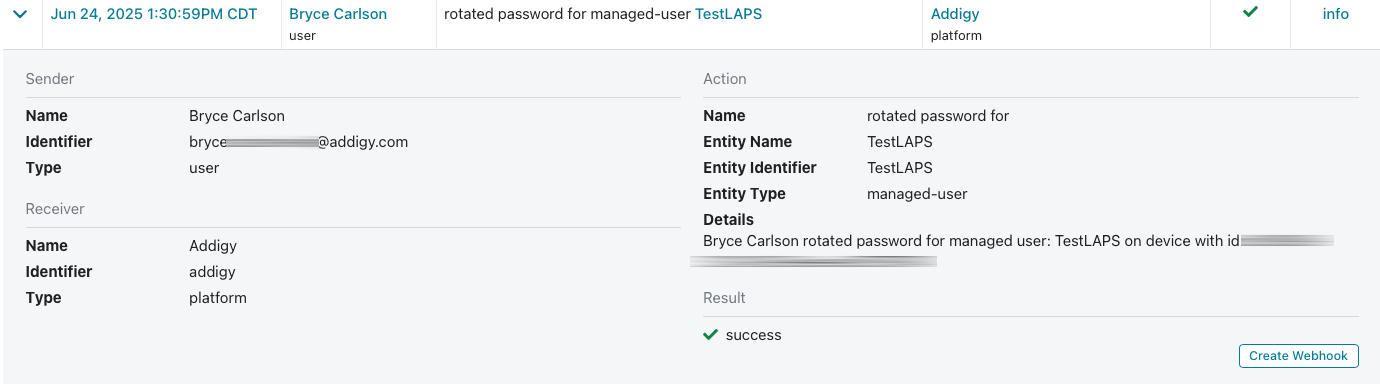Select the sender identifier email ending @addigy.com

[x=298, y=142]
